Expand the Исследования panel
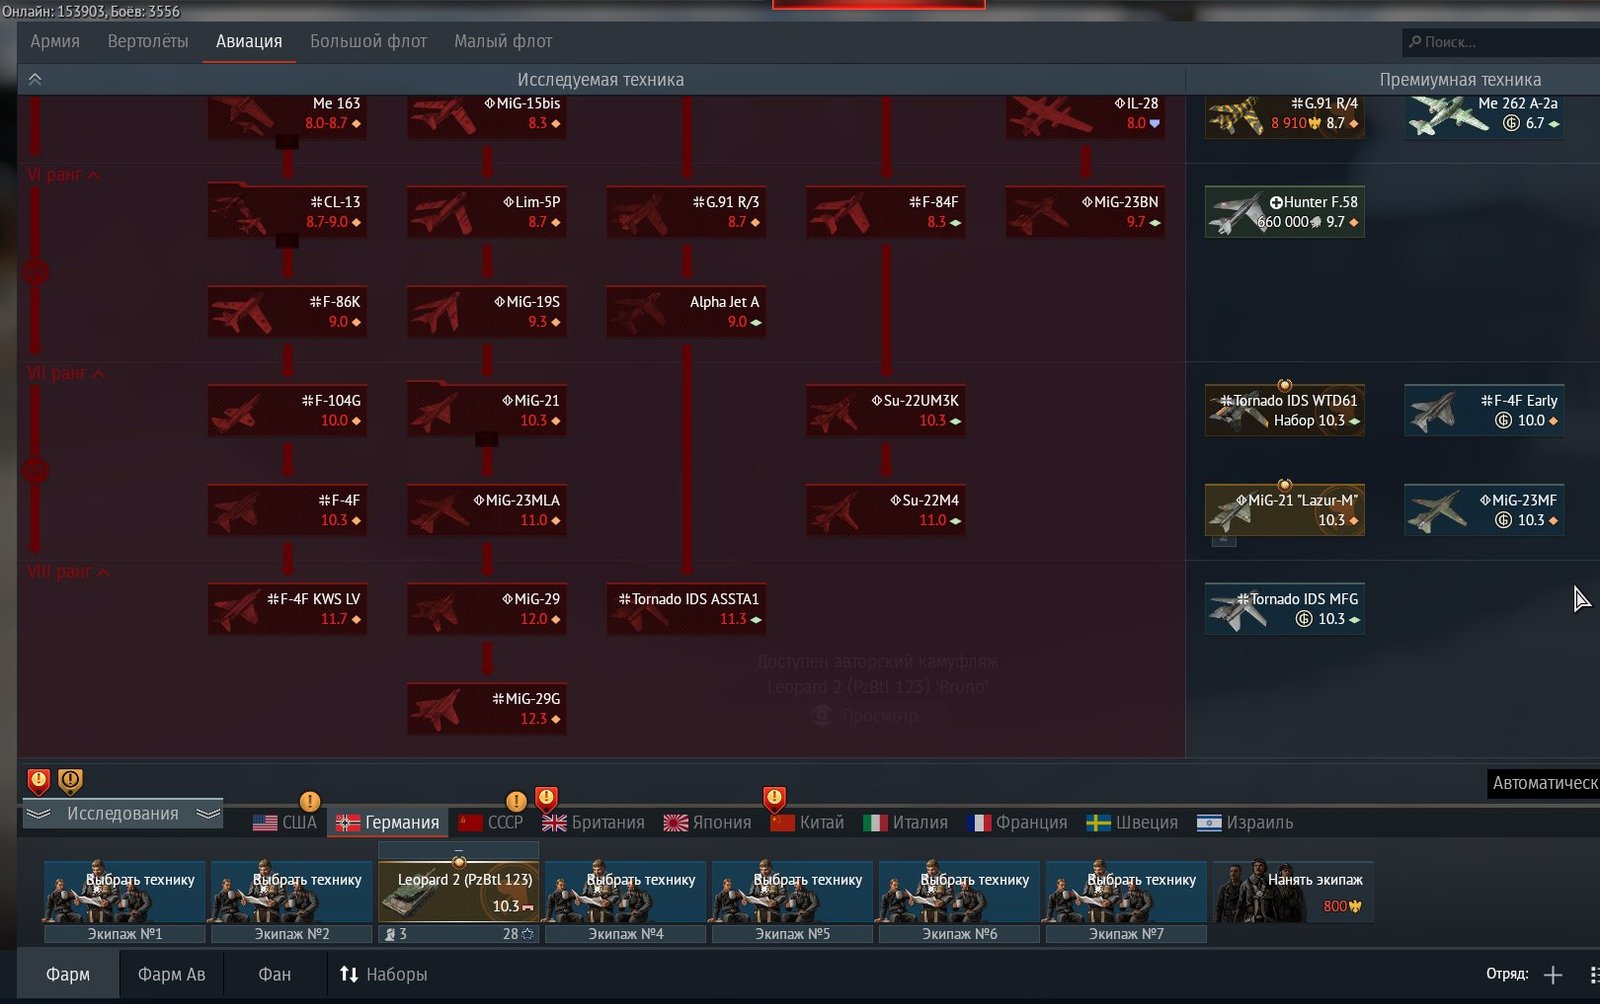 coord(122,814)
